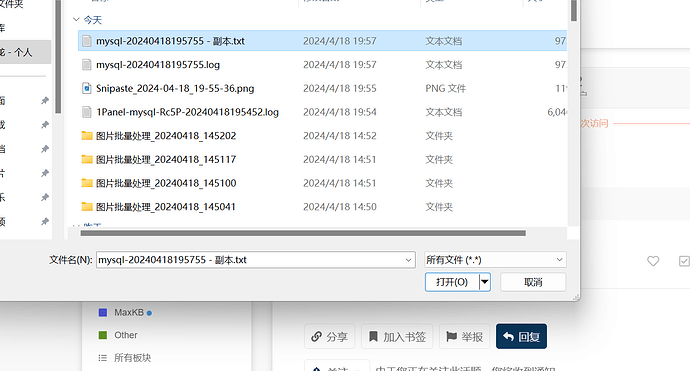
Task: Click the flag icon on 举报 button
Action: point(451,337)
